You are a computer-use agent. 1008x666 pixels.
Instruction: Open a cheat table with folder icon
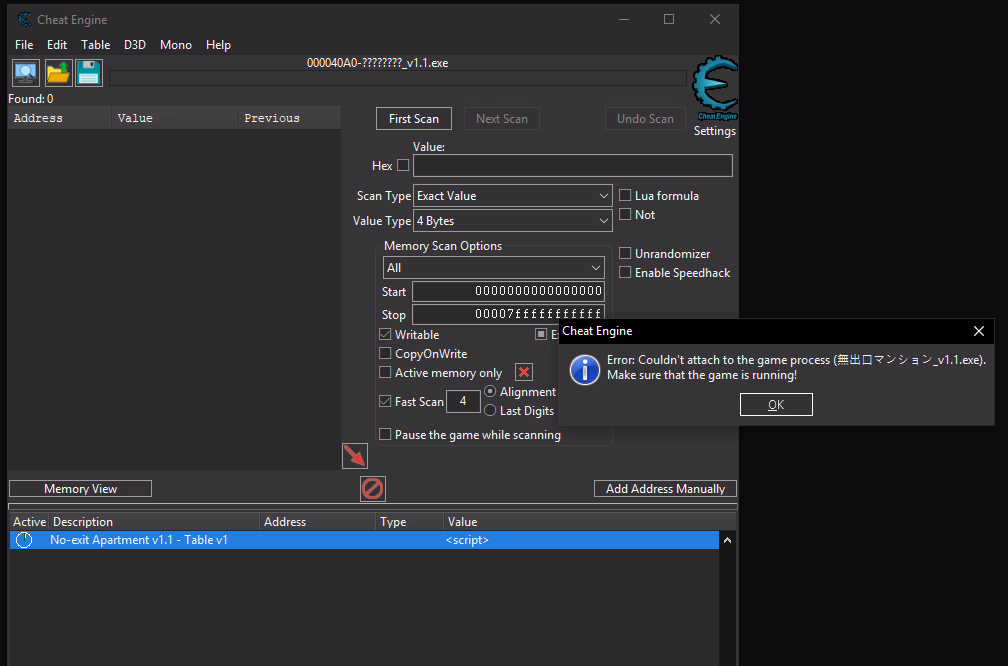click(58, 73)
